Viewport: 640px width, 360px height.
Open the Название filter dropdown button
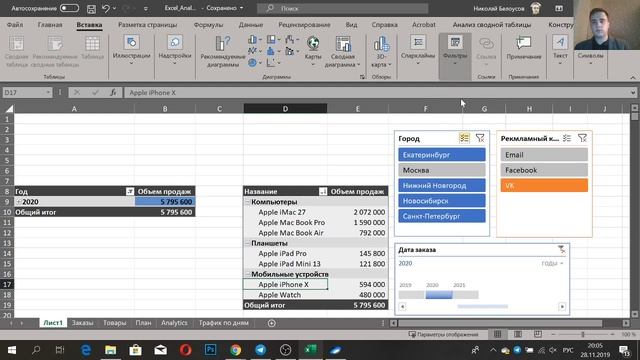click(323, 191)
